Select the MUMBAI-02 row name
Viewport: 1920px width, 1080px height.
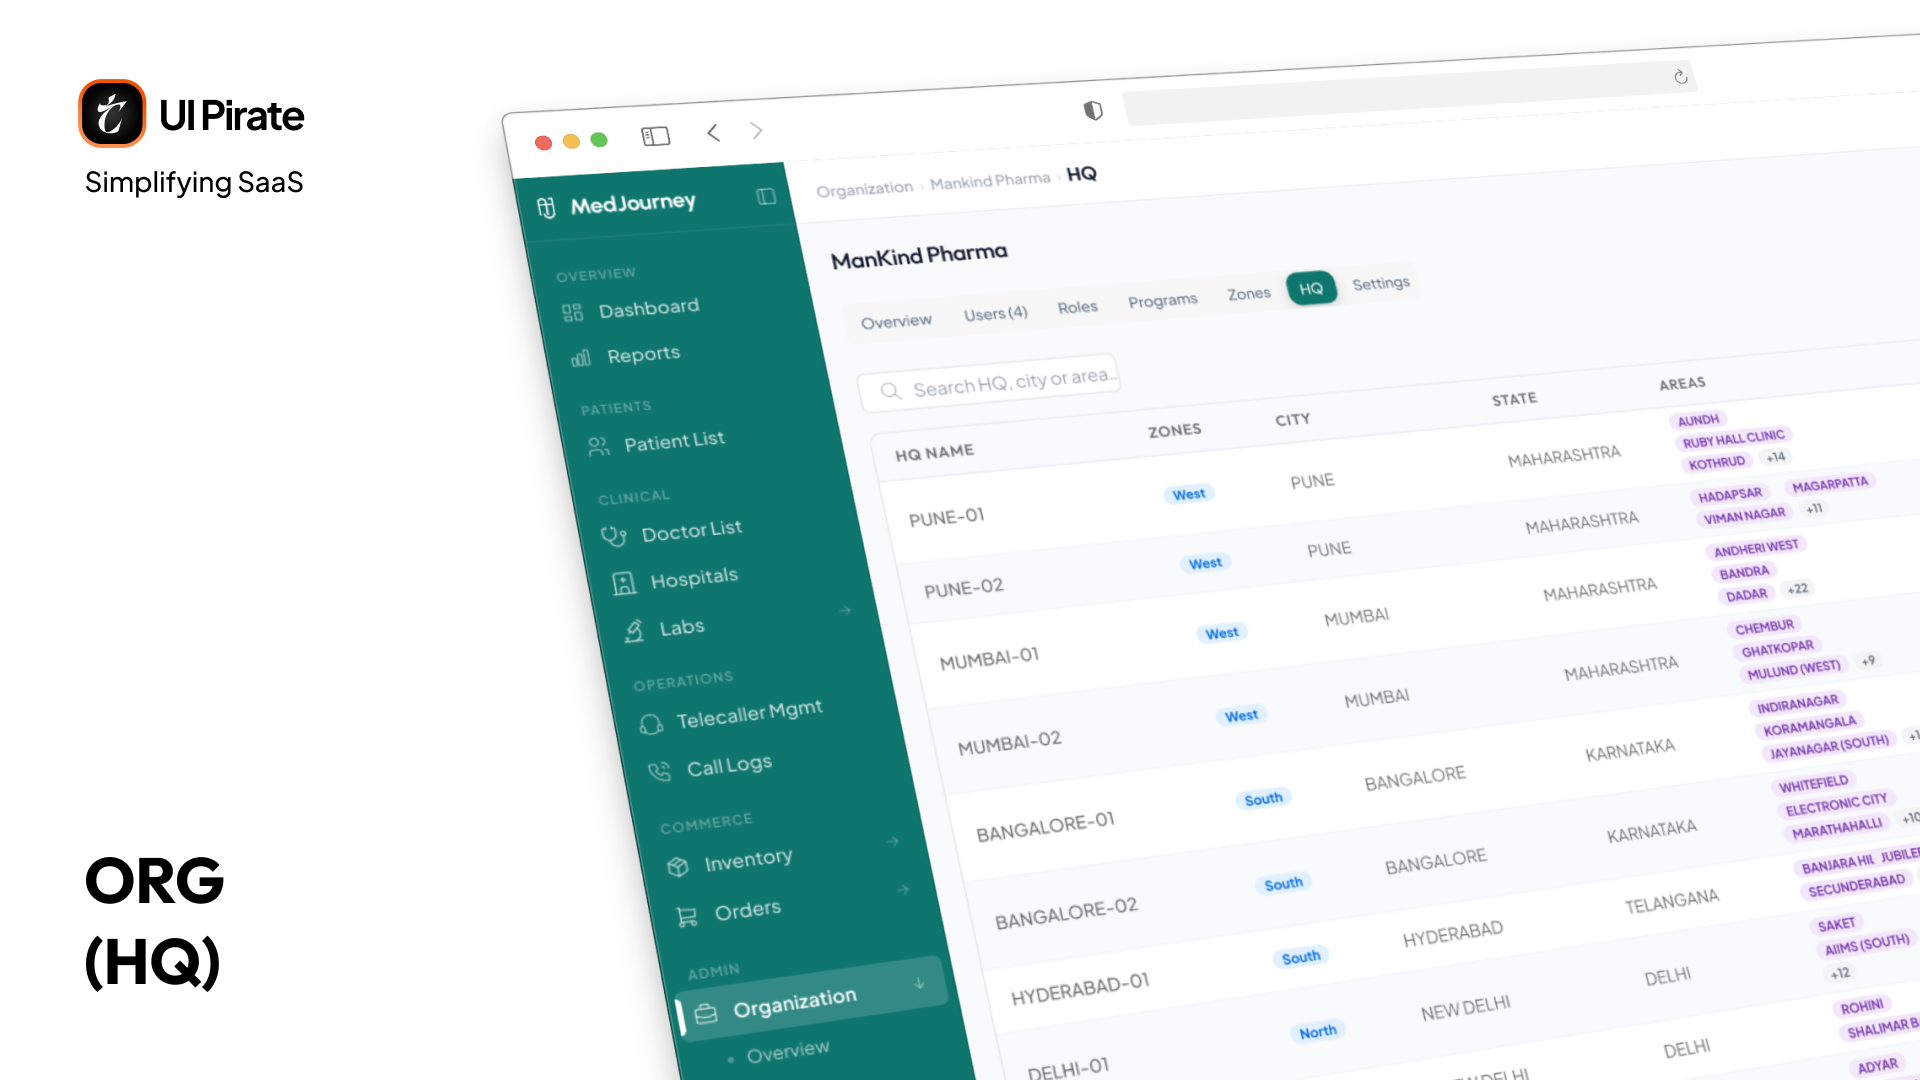1010,743
